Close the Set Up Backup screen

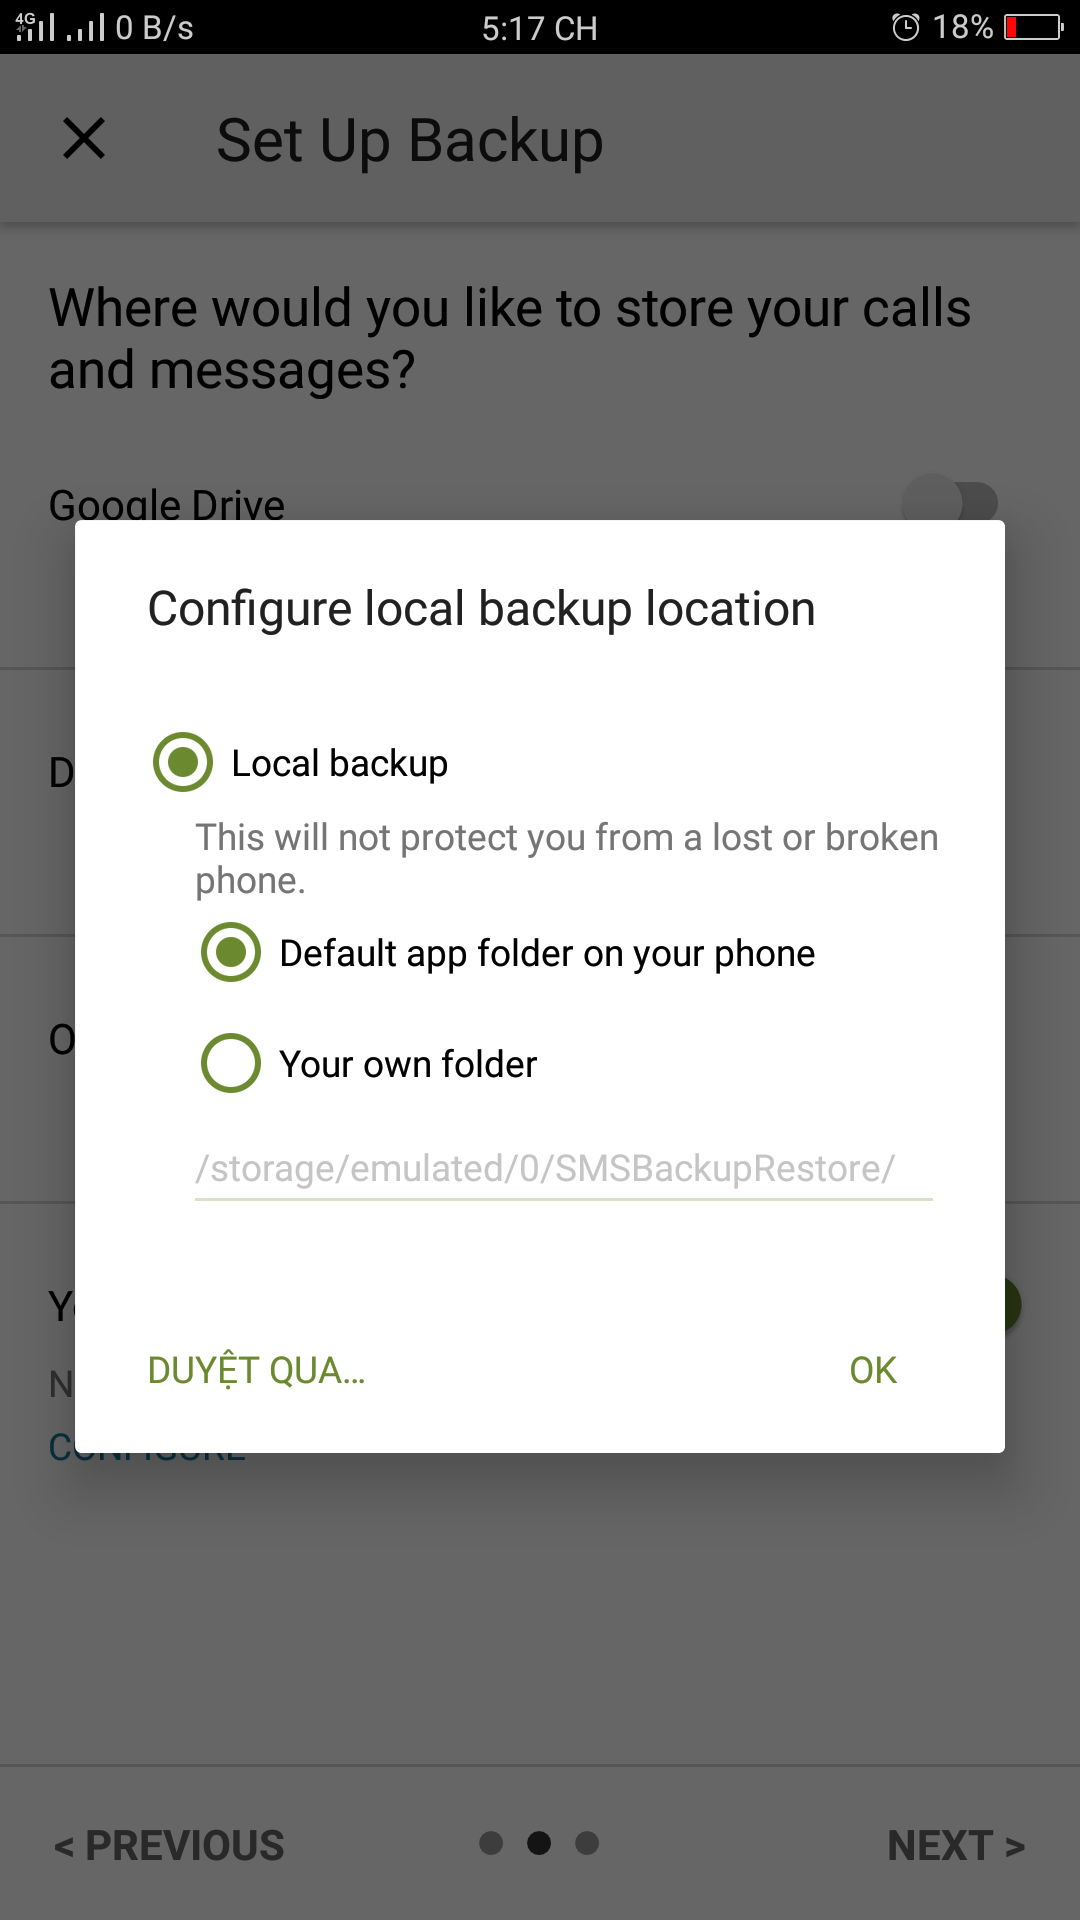[84, 138]
